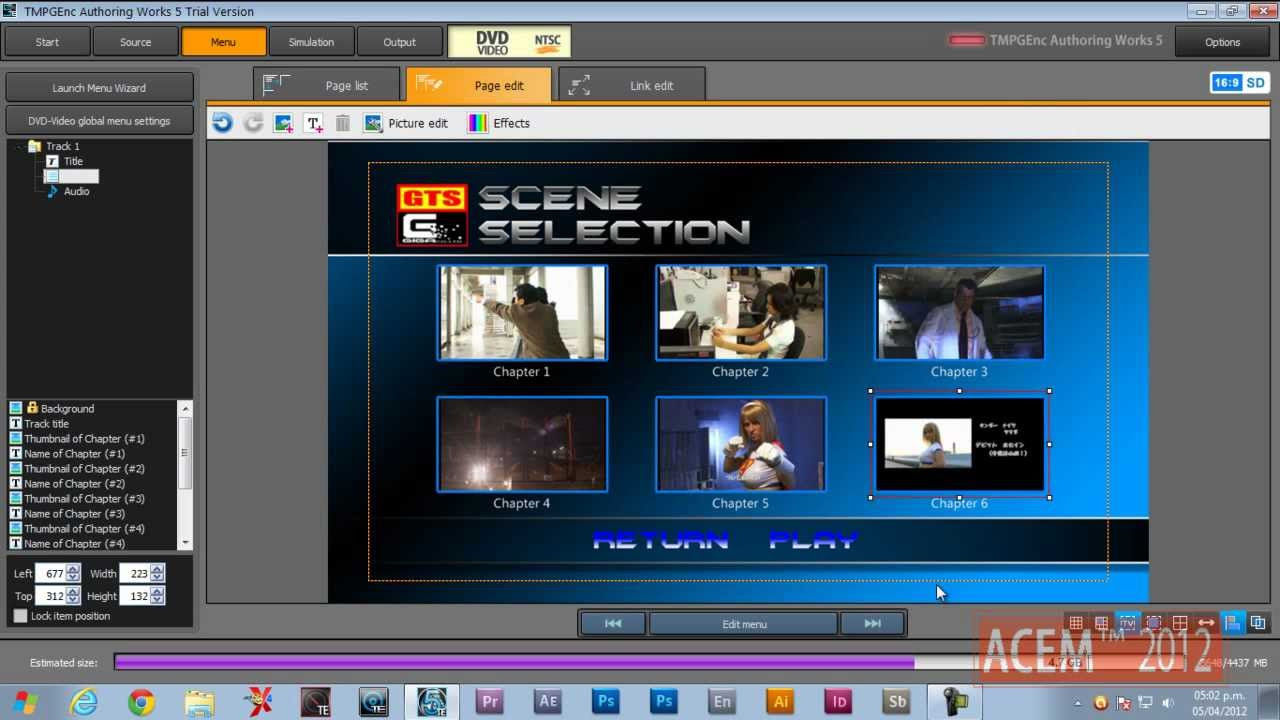
Task: Click Launch Menu Wizard
Action: pos(99,88)
